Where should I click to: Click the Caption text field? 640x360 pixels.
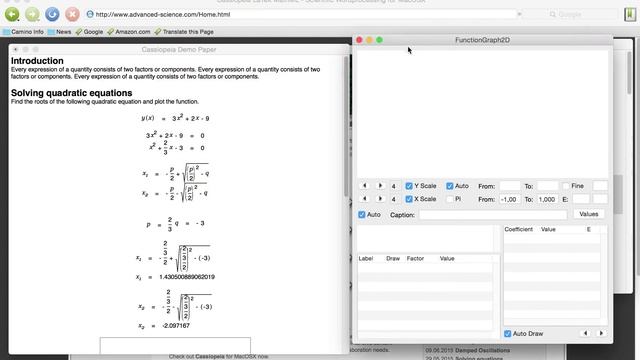[x=493, y=215]
